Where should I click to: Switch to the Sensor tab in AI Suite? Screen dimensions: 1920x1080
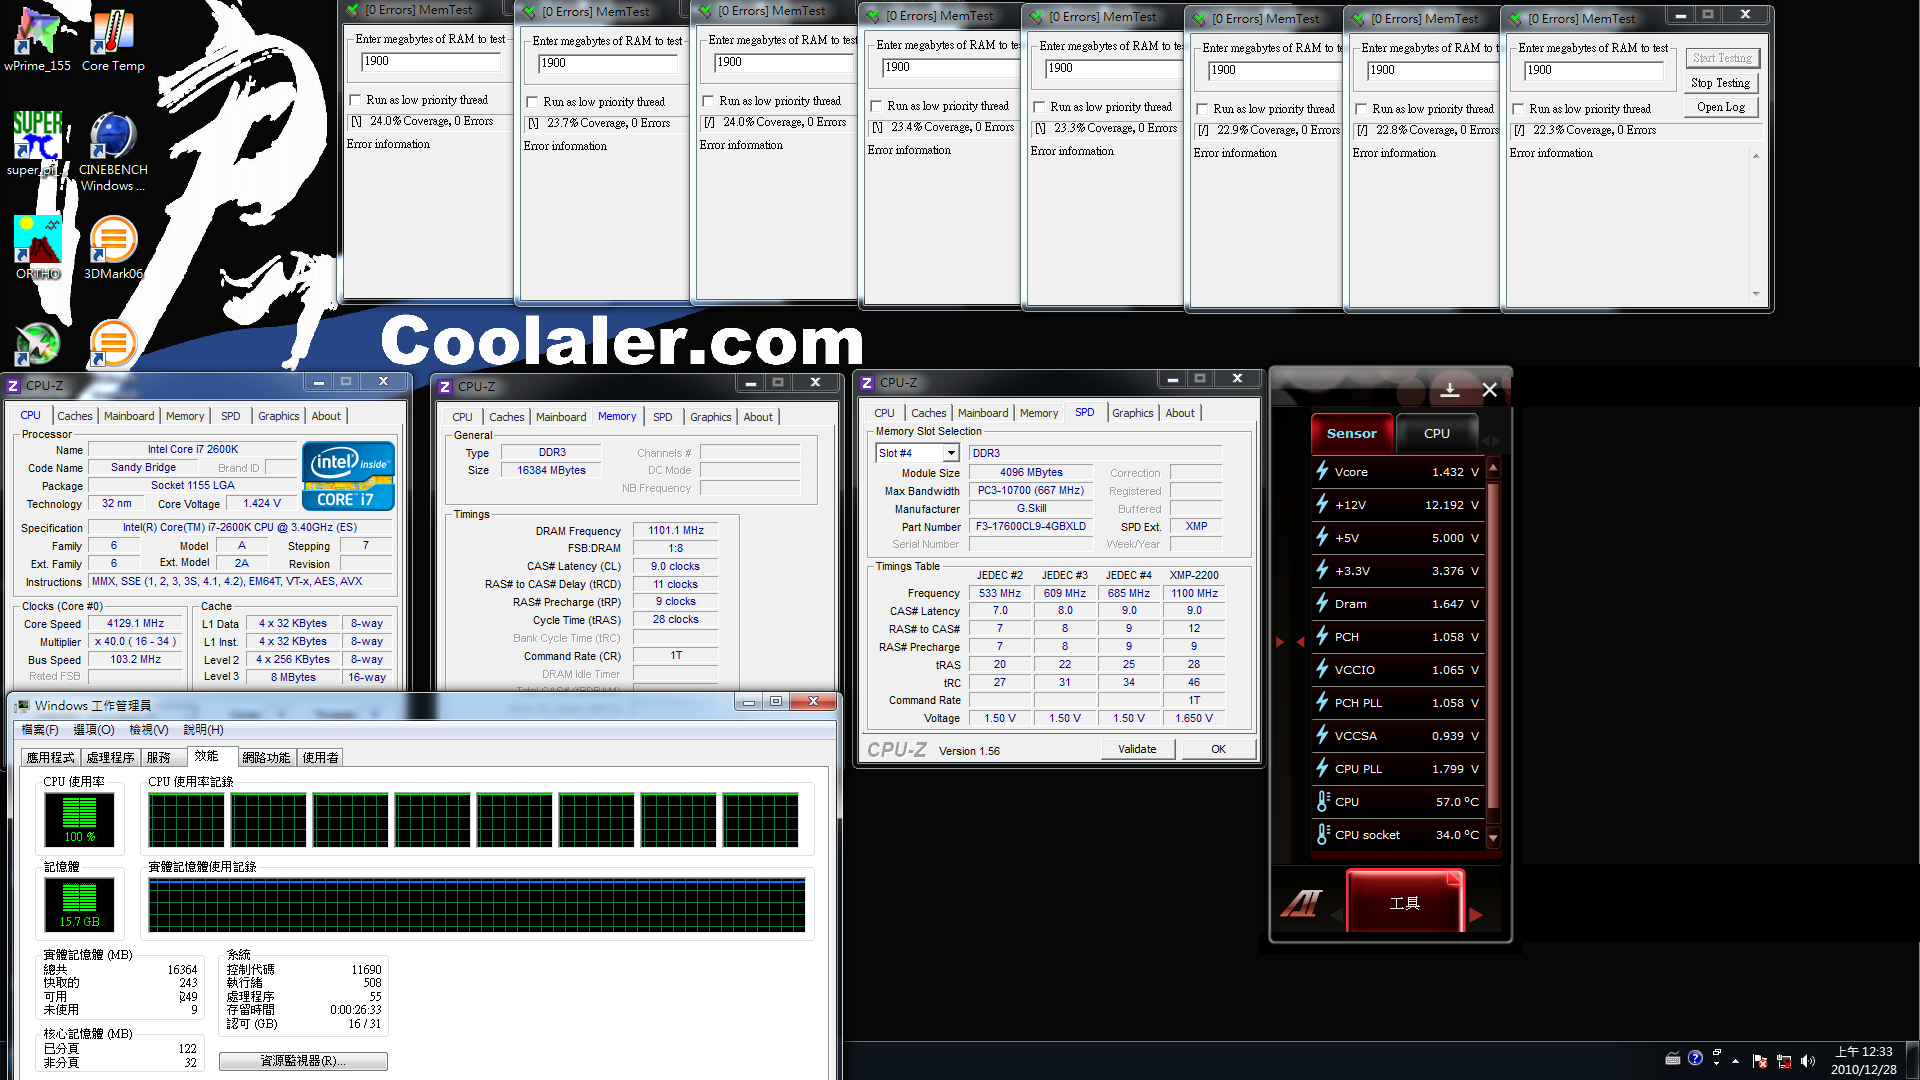1351,433
